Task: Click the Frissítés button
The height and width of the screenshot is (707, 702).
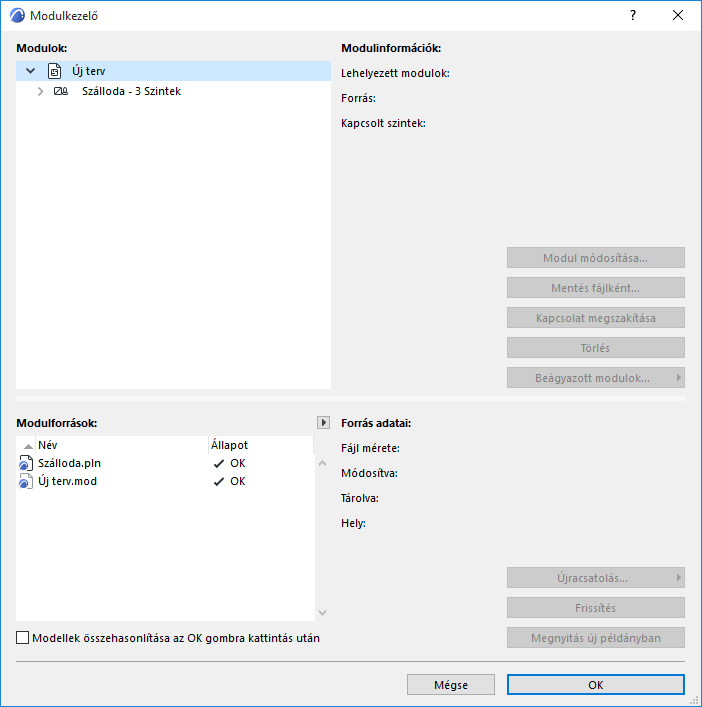Action: [596, 608]
